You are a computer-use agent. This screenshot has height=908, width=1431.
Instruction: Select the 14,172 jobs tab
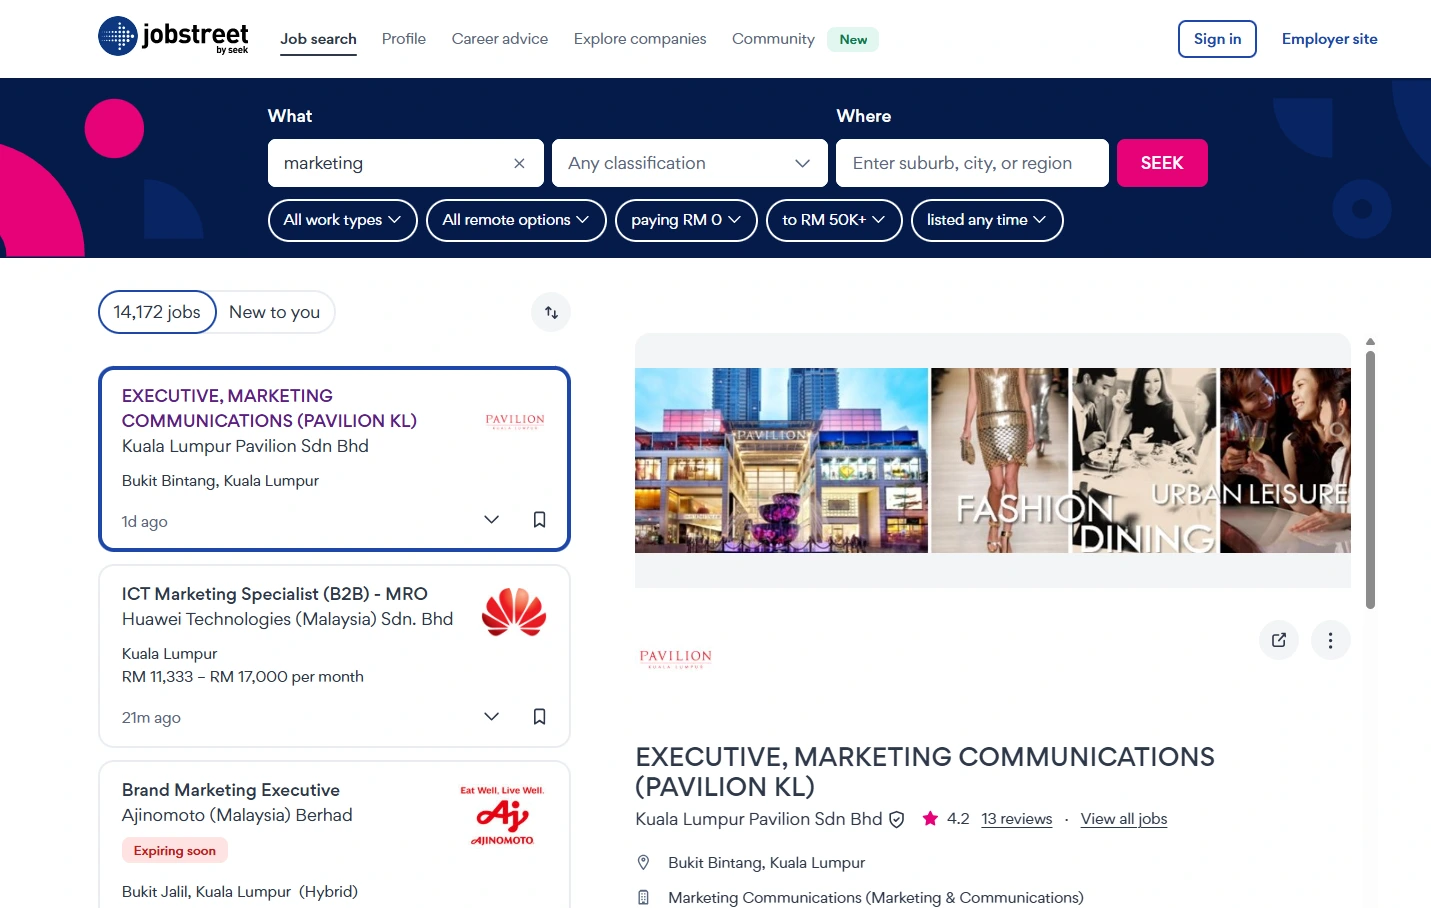[157, 312]
